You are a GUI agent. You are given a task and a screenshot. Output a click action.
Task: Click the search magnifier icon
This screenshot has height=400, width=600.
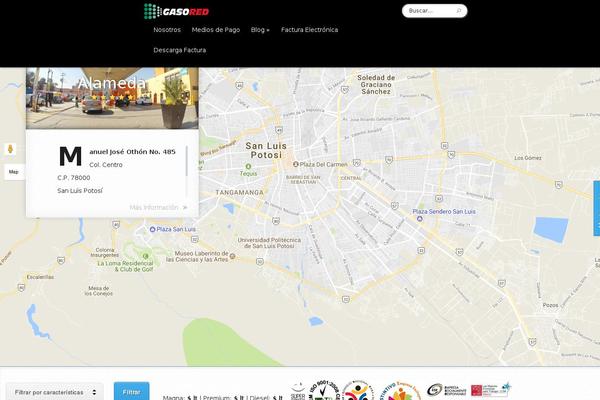pos(458,11)
